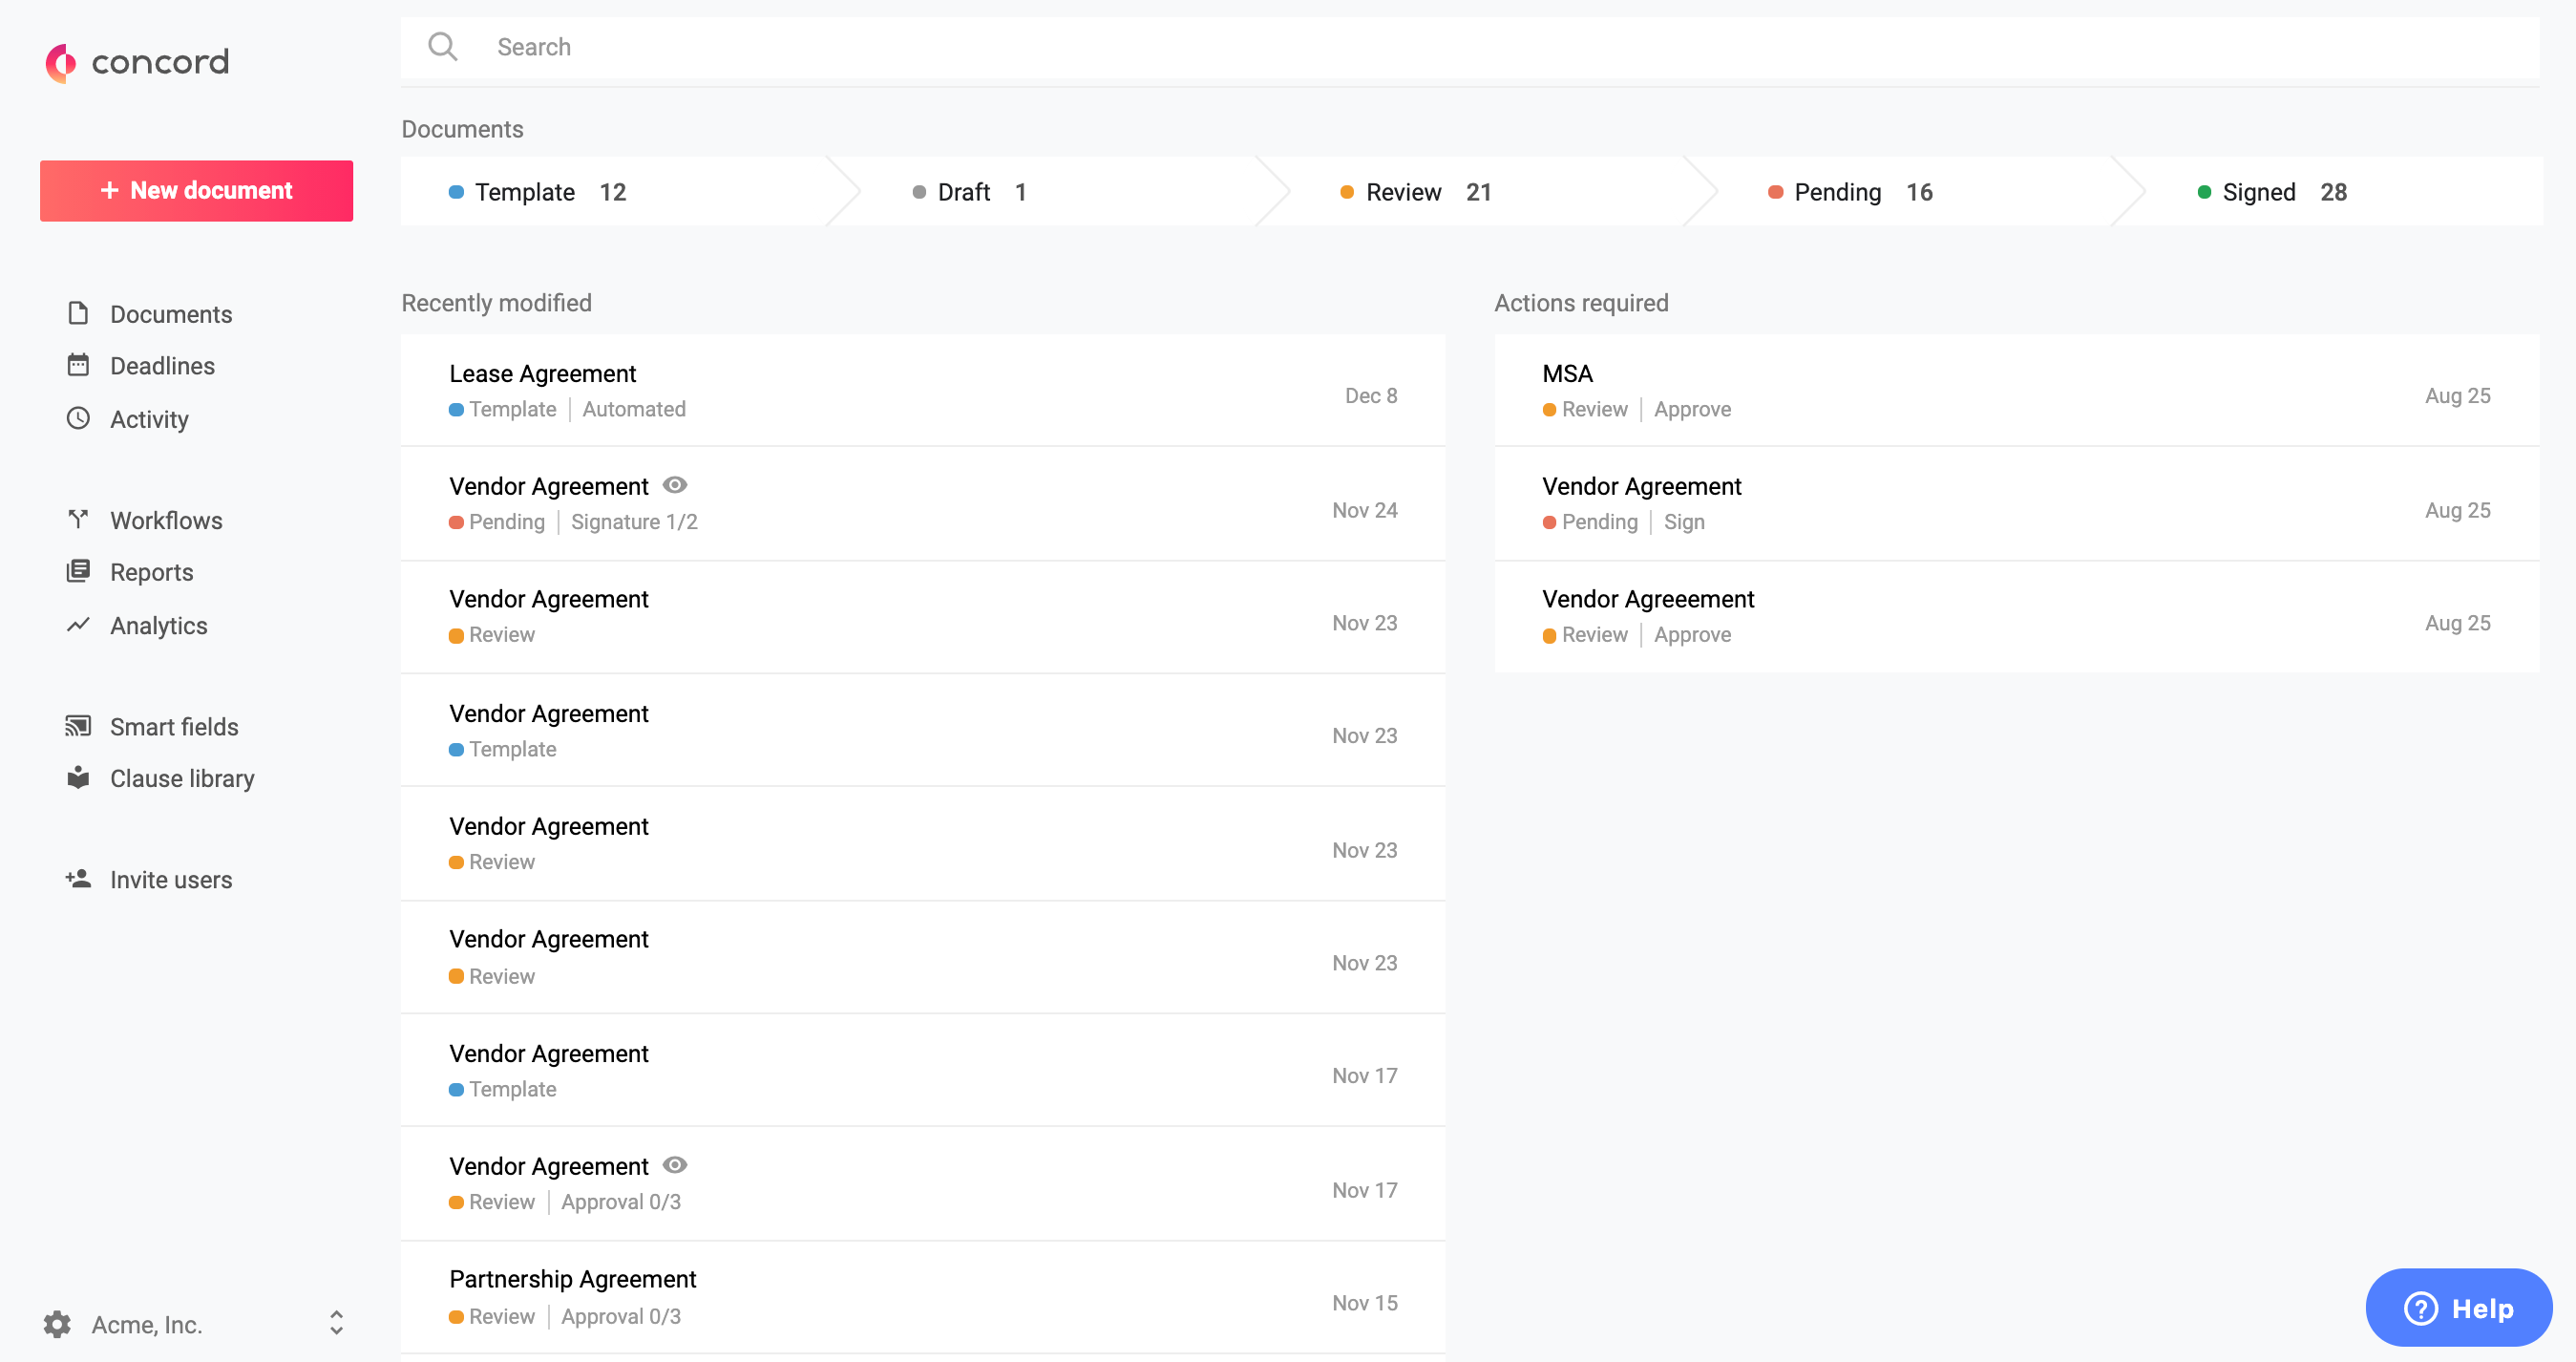Click the Analytics trend line icon

(x=78, y=625)
